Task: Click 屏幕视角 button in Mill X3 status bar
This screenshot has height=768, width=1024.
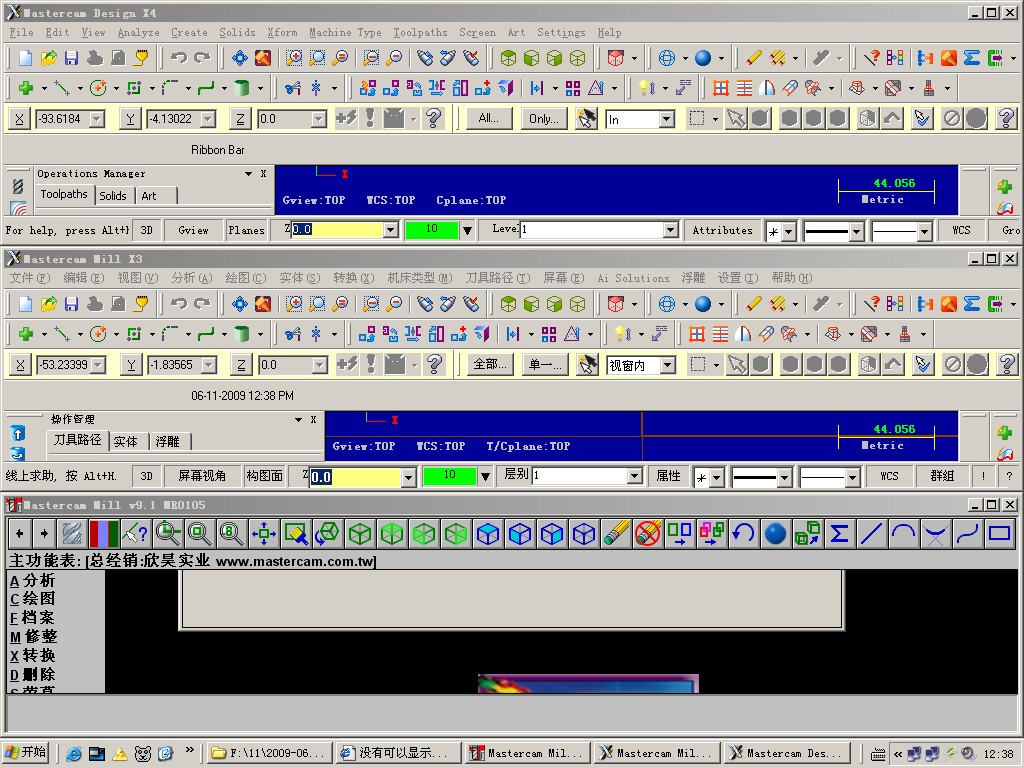Action: click(x=202, y=476)
